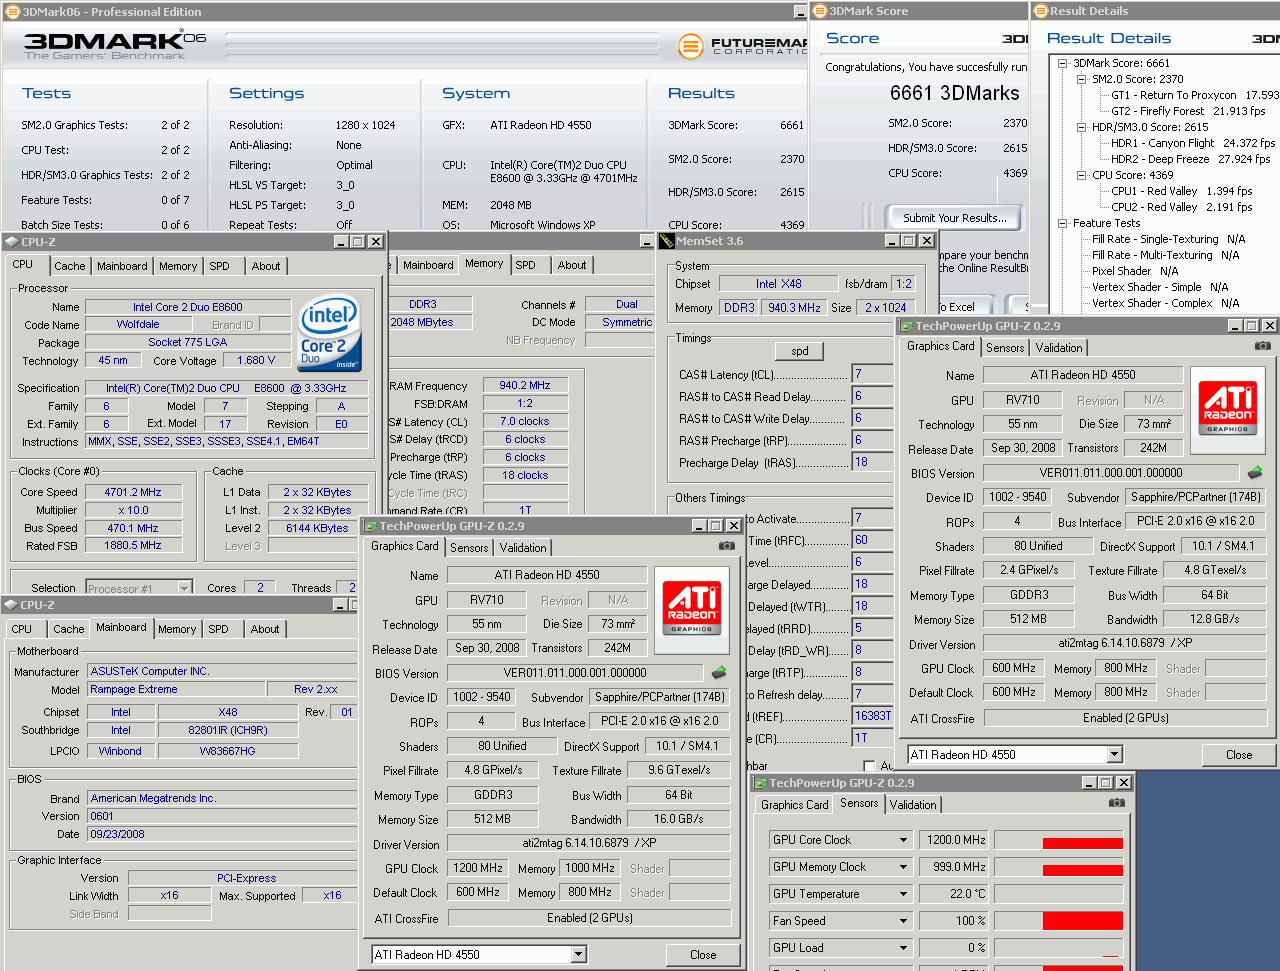
Task: Click the GPU-Z Sensors window title icon
Action: point(760,782)
